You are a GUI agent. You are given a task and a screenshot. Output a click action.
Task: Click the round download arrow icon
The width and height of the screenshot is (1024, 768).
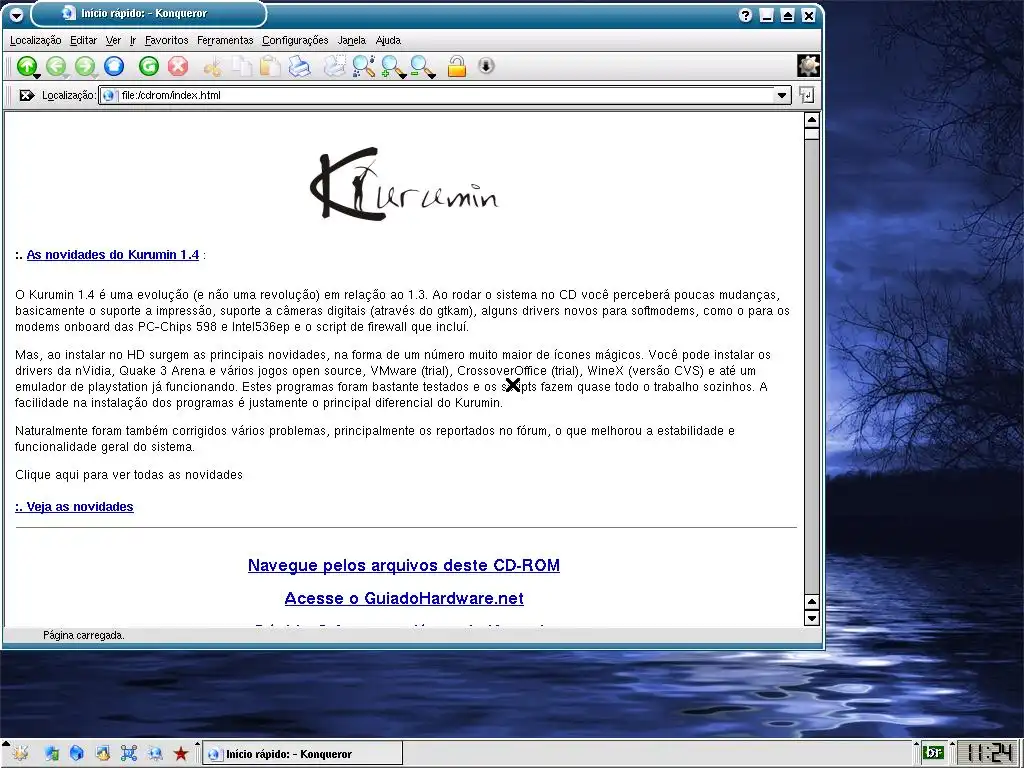click(x=486, y=65)
